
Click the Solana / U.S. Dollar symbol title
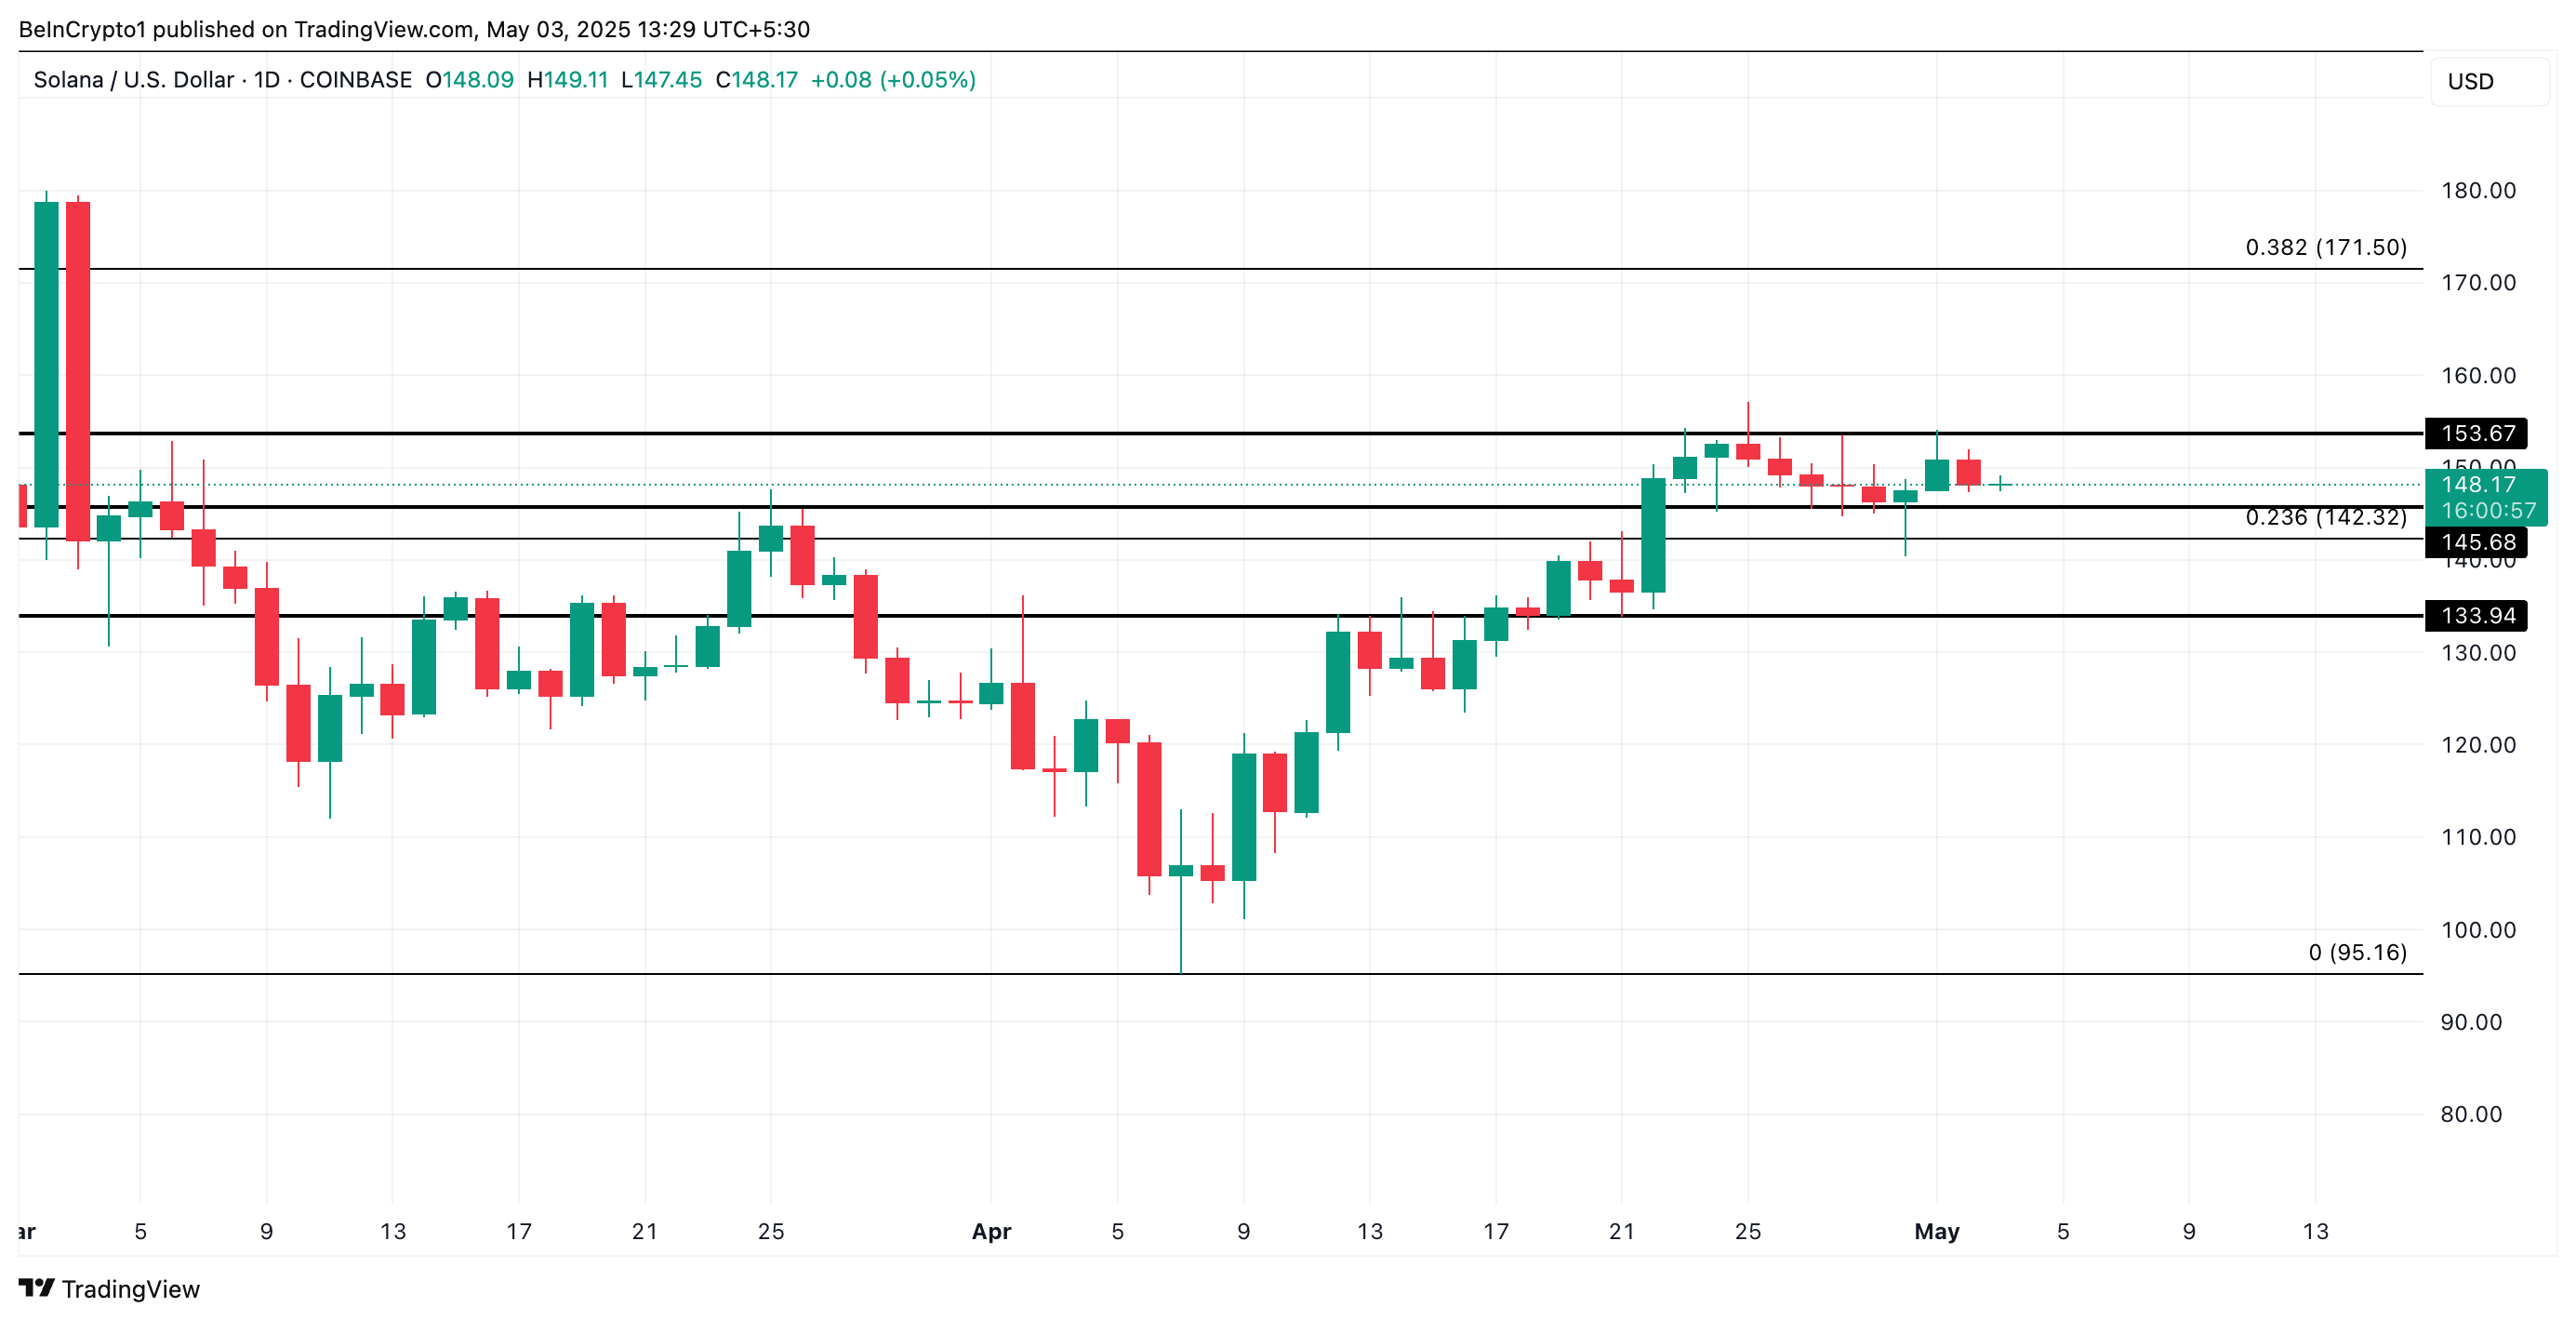click(x=133, y=80)
